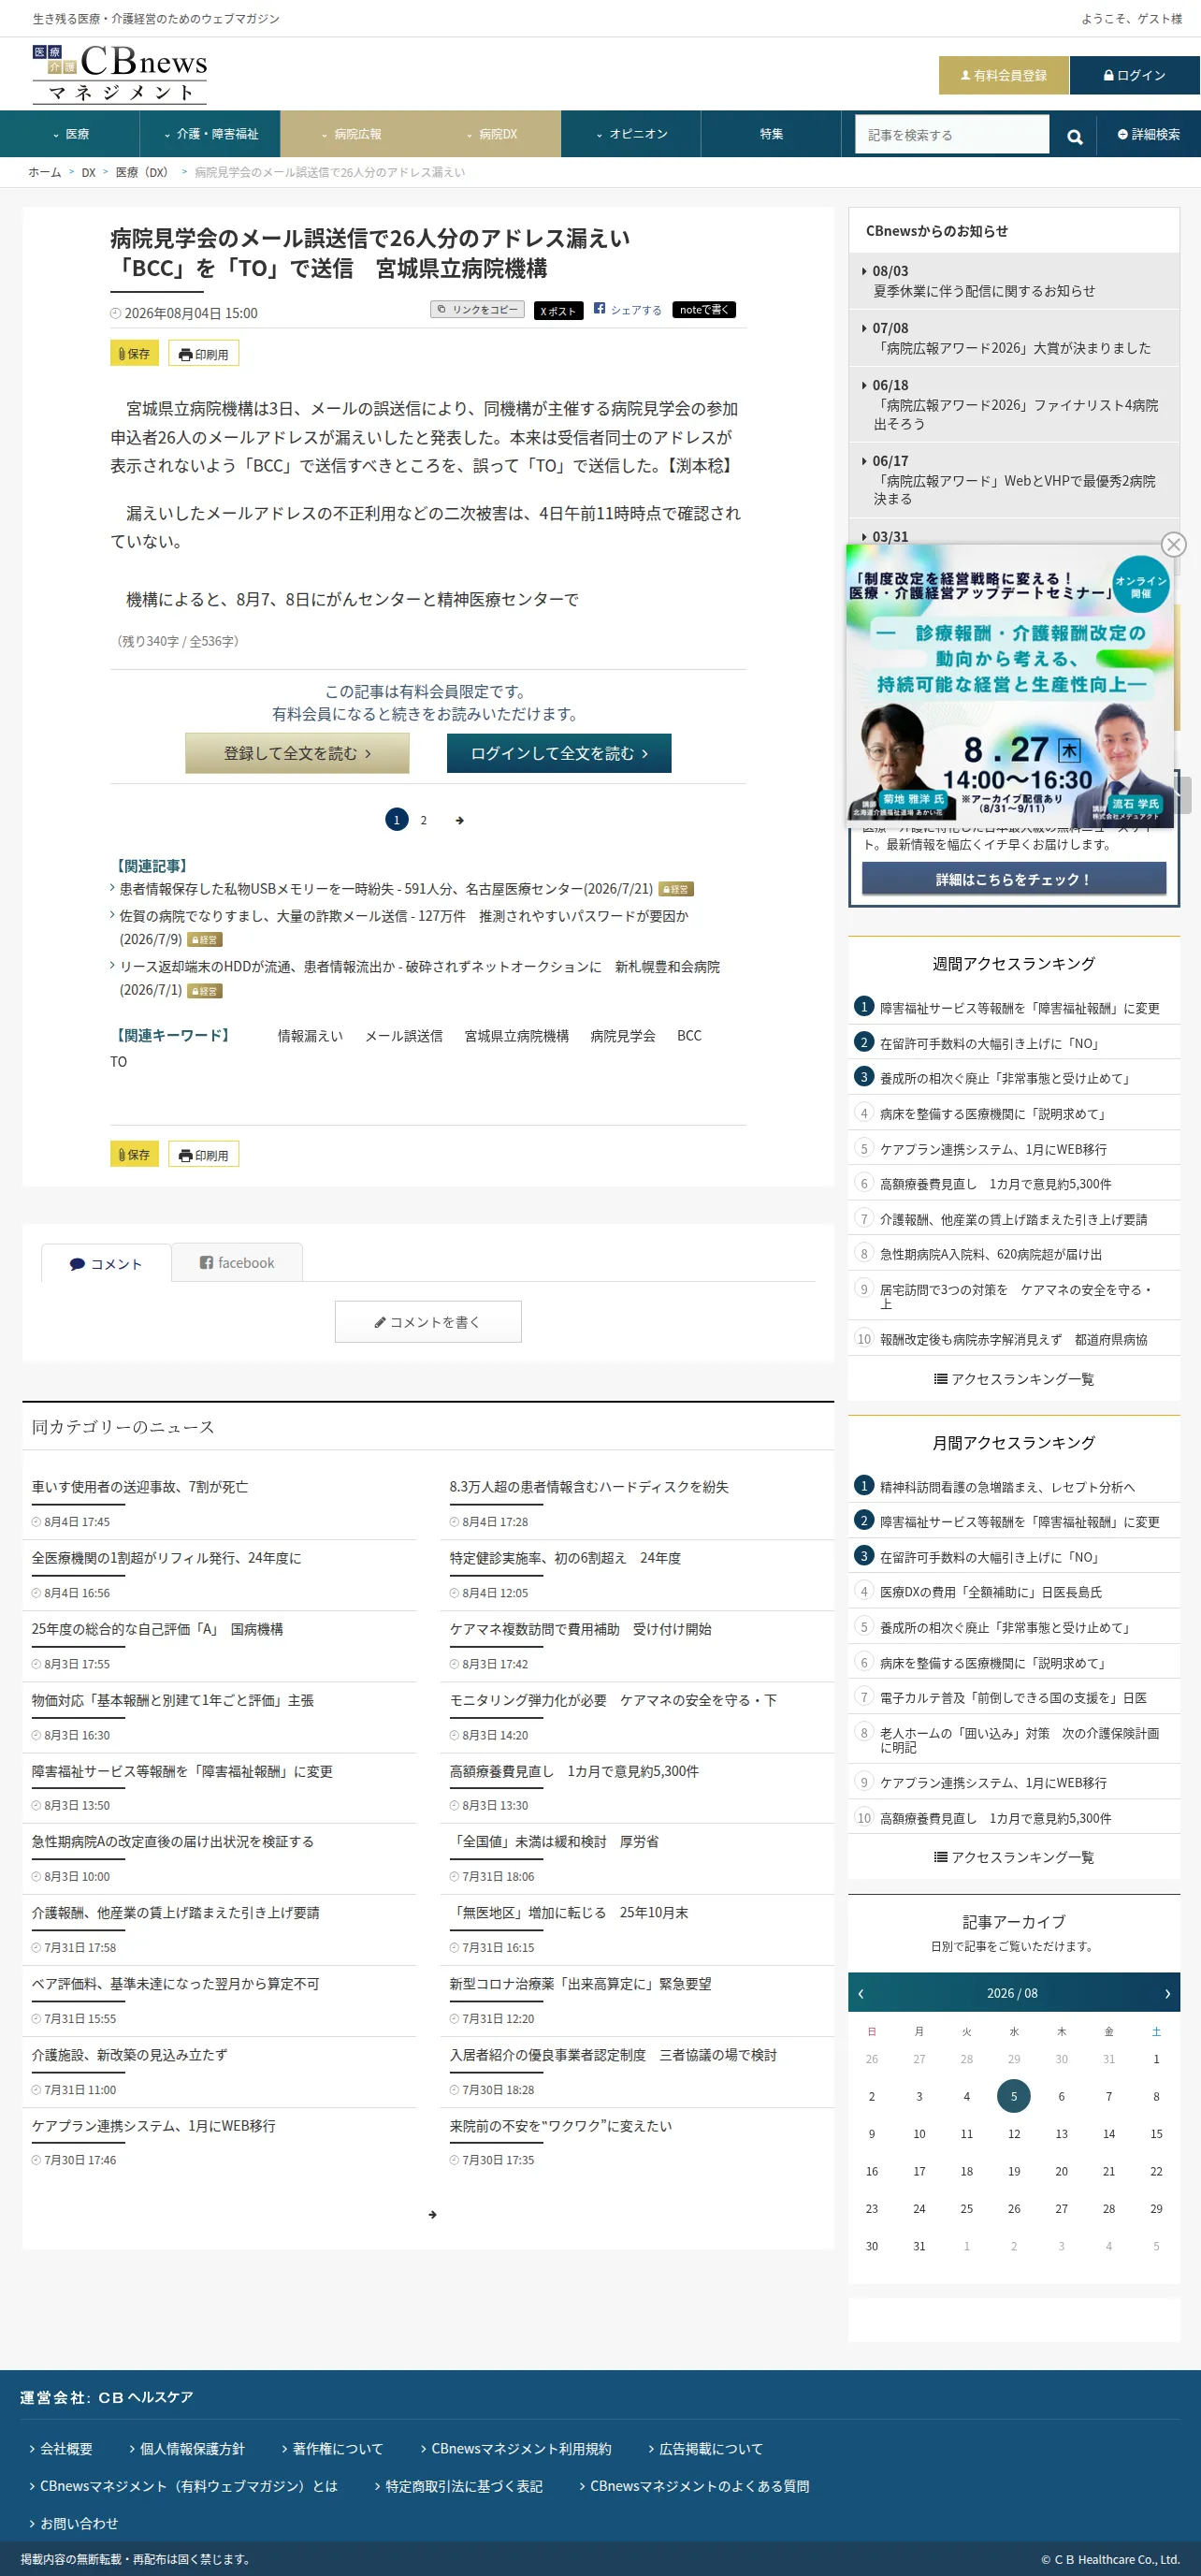The width and height of the screenshot is (1201, 2576).
Task: Open weekly アクセスランキング一覧 link
Action: [x=1014, y=1379]
